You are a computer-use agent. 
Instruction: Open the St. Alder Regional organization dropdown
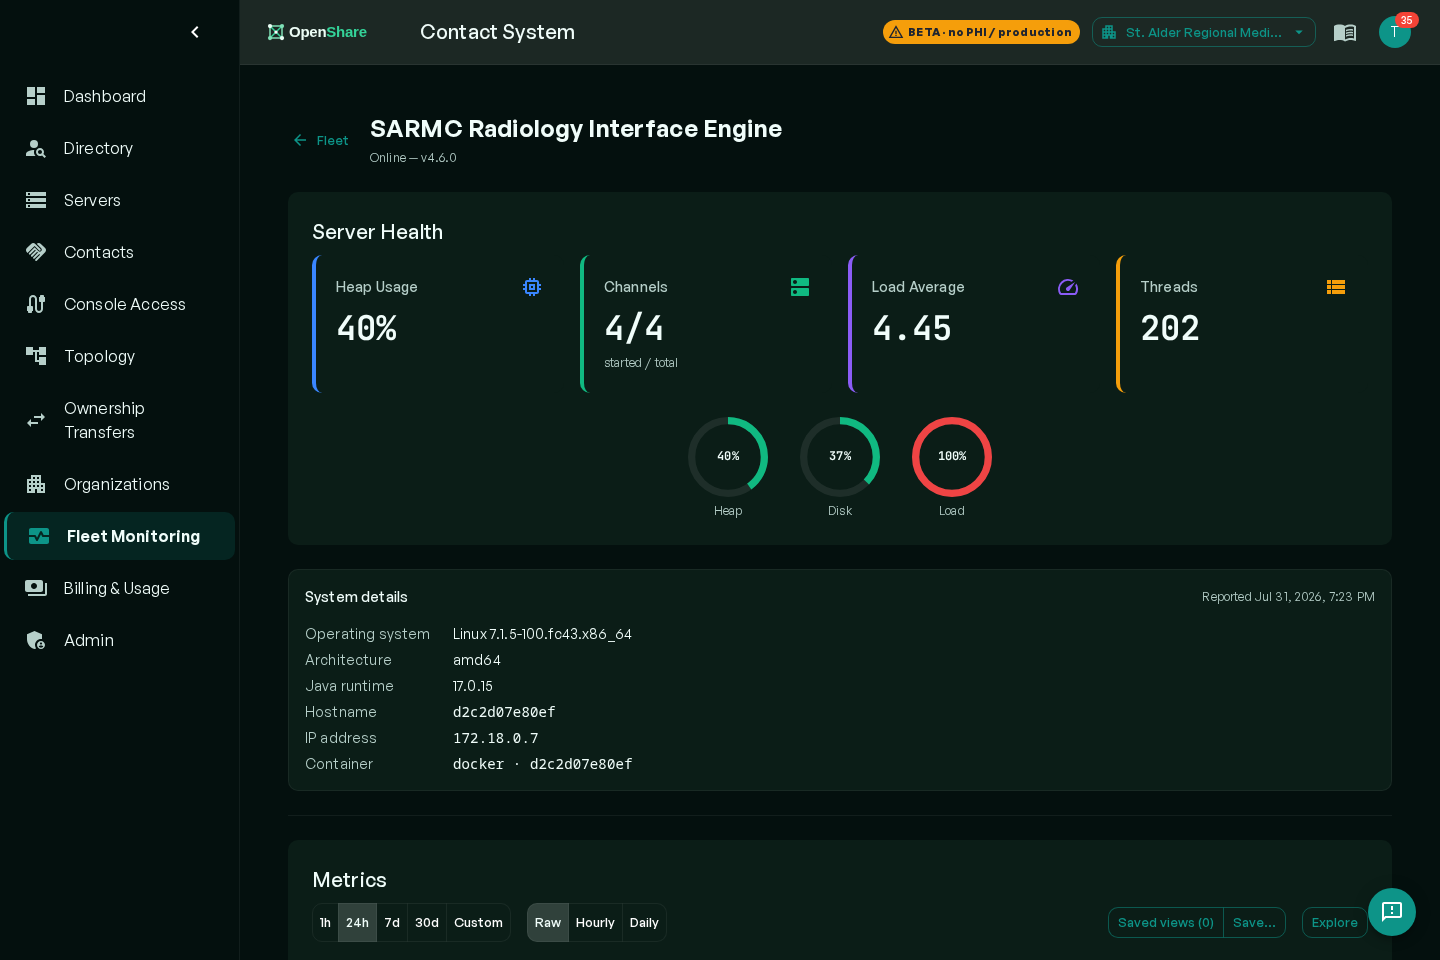pos(1204,32)
